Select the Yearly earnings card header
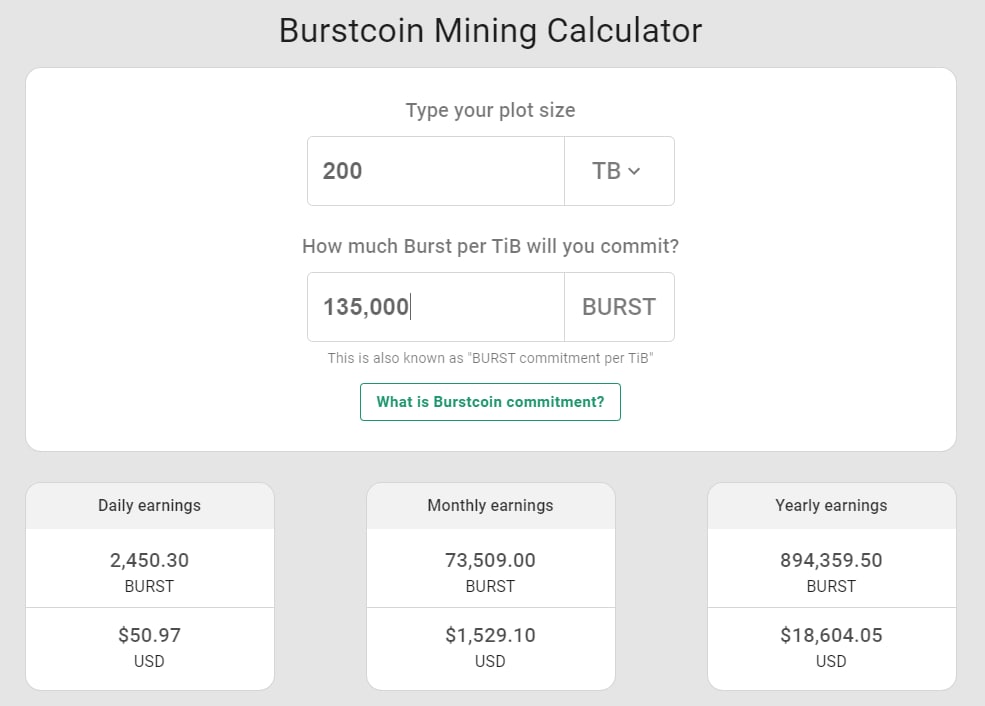The height and width of the screenshot is (706, 985). tap(831, 505)
